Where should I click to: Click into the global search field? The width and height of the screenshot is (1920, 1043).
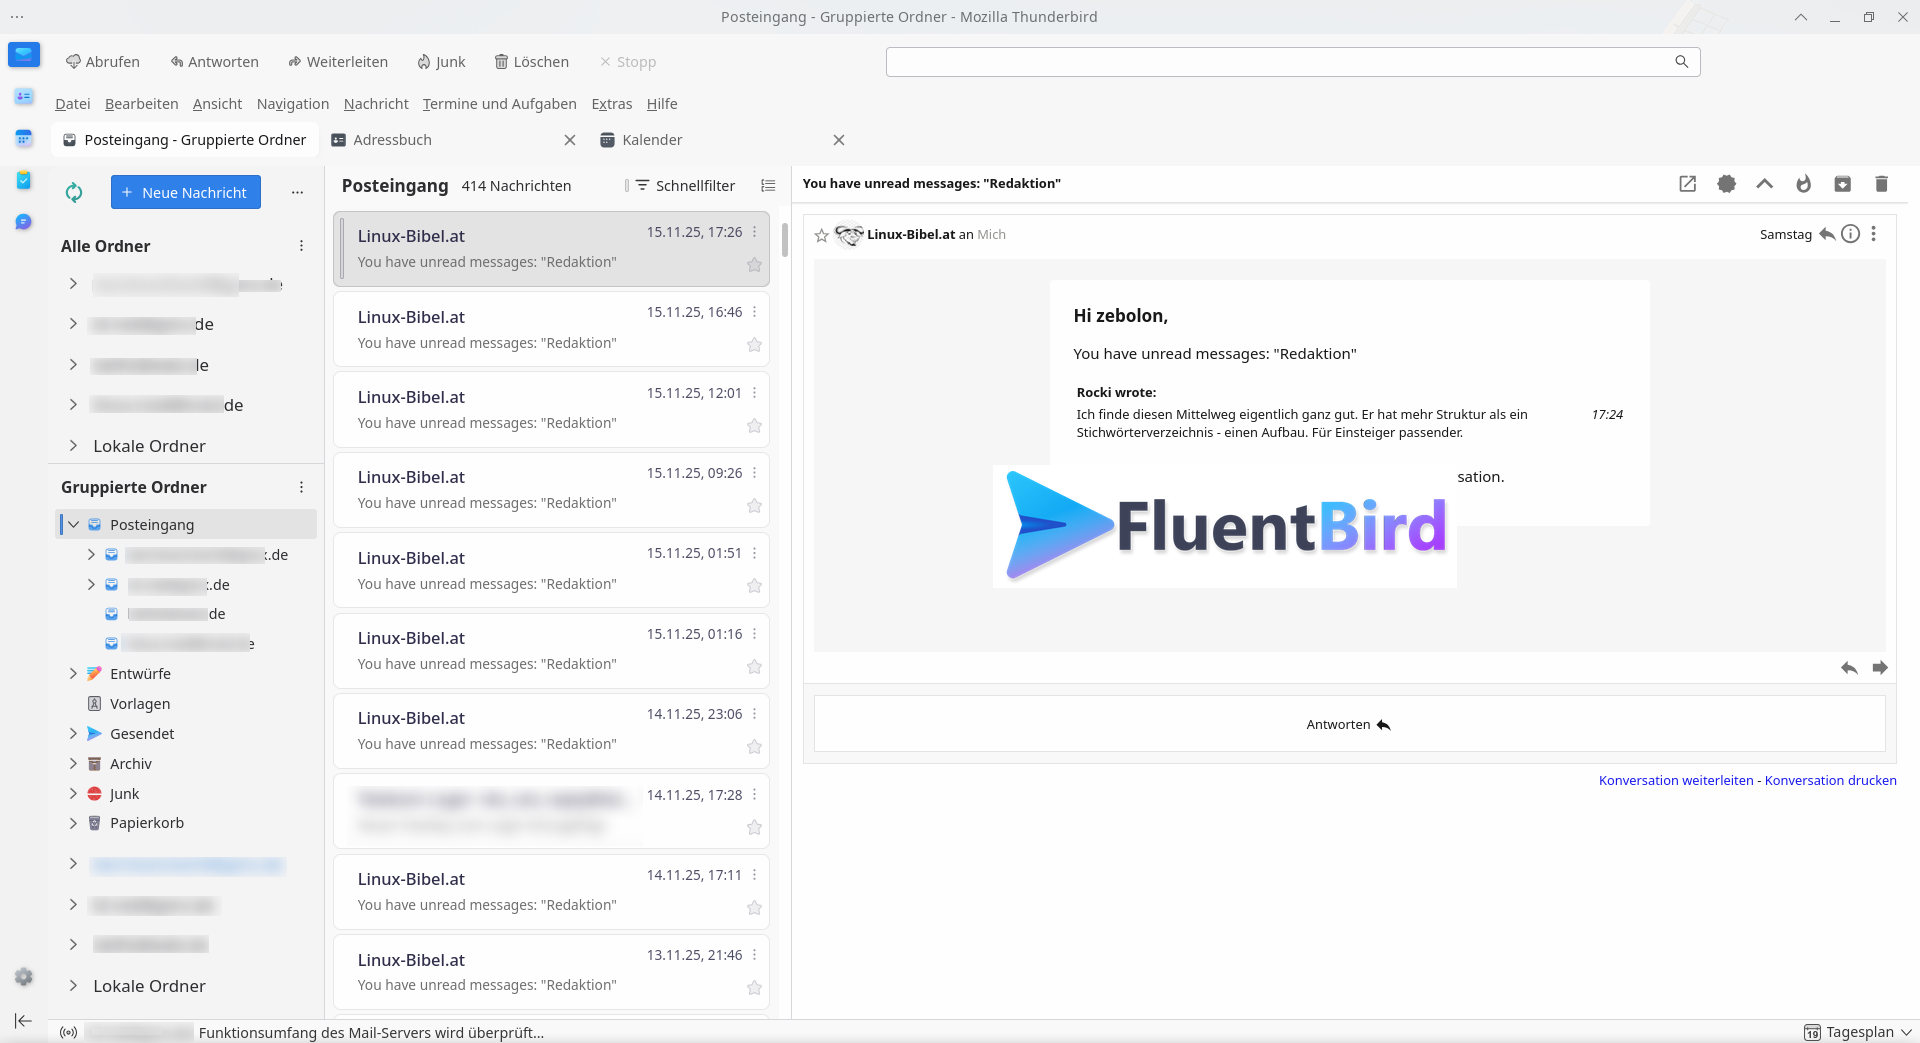pyautogui.click(x=1280, y=62)
